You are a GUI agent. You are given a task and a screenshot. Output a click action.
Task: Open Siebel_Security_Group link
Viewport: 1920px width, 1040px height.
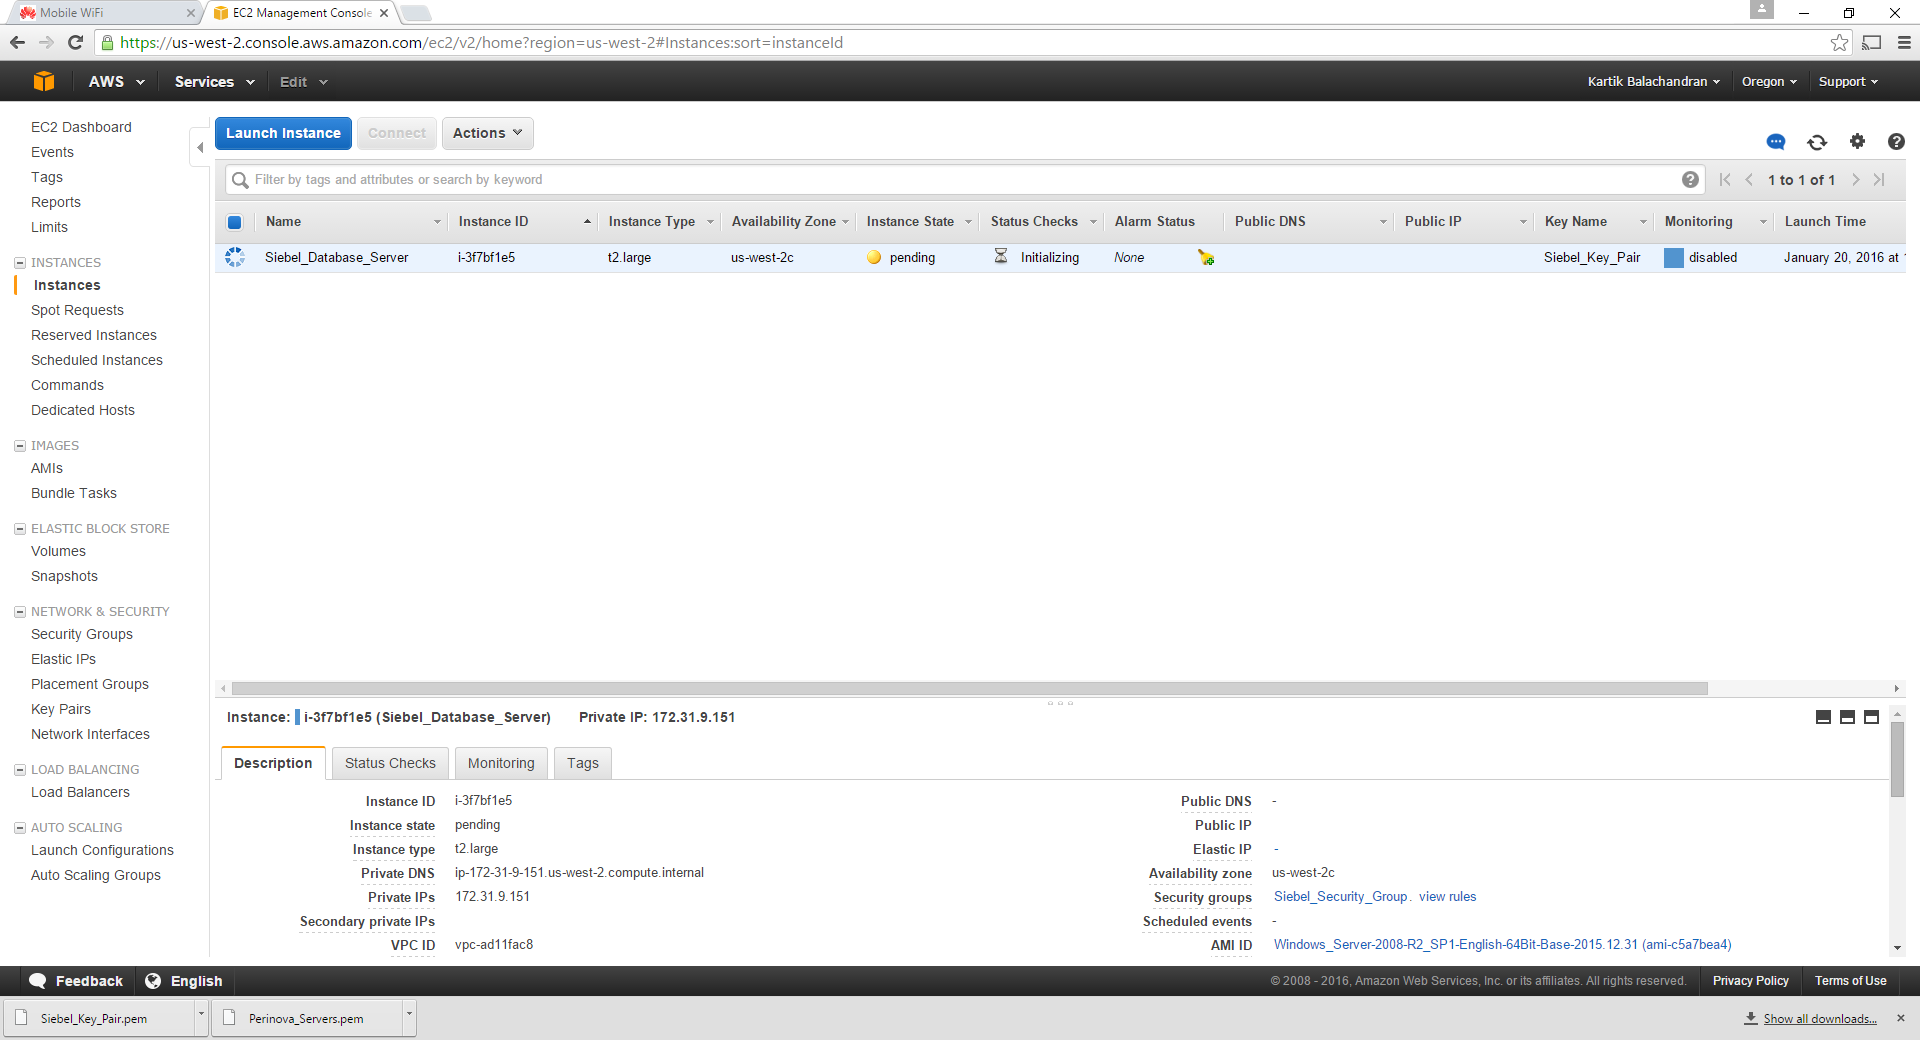coord(1340,897)
